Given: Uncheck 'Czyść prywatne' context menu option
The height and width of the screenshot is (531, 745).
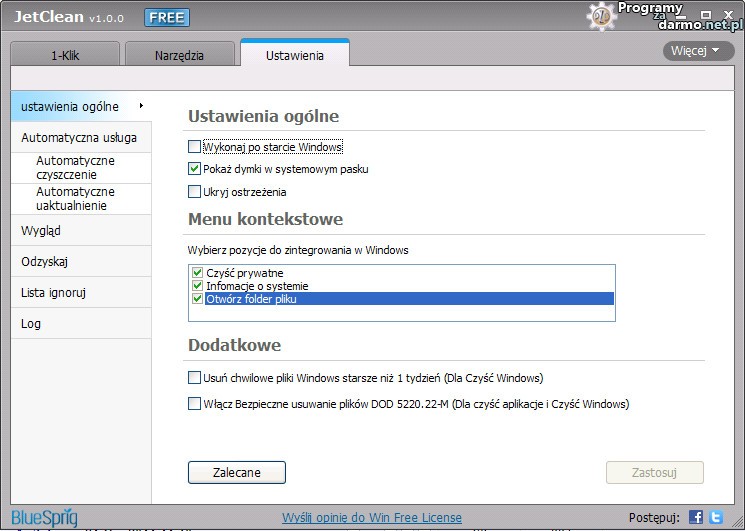Looking at the screenshot, I should (x=197, y=273).
